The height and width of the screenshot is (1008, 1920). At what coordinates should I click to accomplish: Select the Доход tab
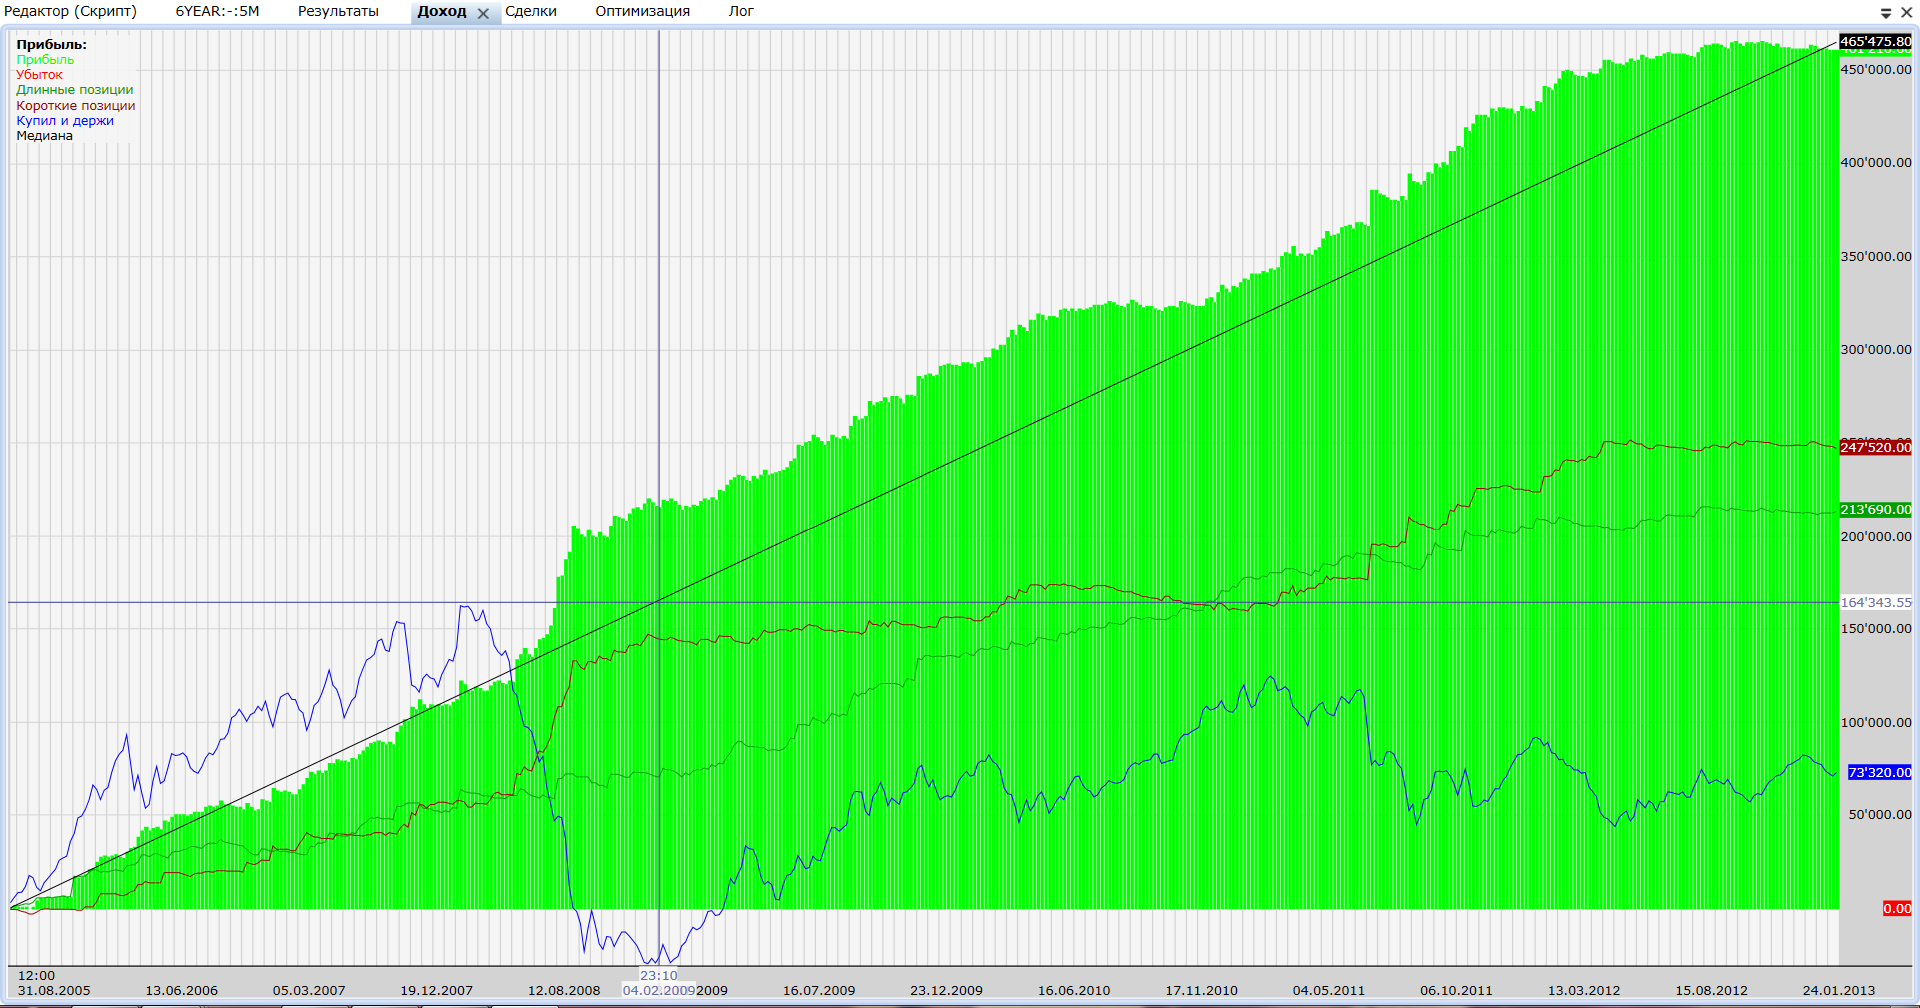pyautogui.click(x=442, y=11)
